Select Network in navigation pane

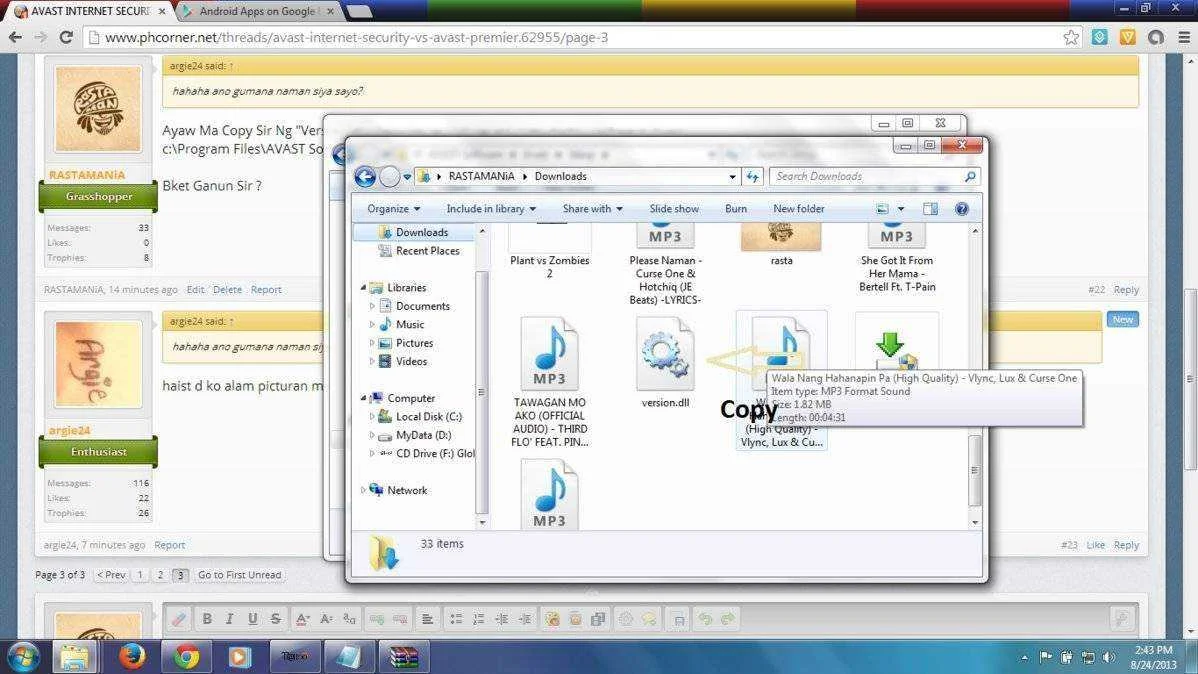pyautogui.click(x=406, y=491)
